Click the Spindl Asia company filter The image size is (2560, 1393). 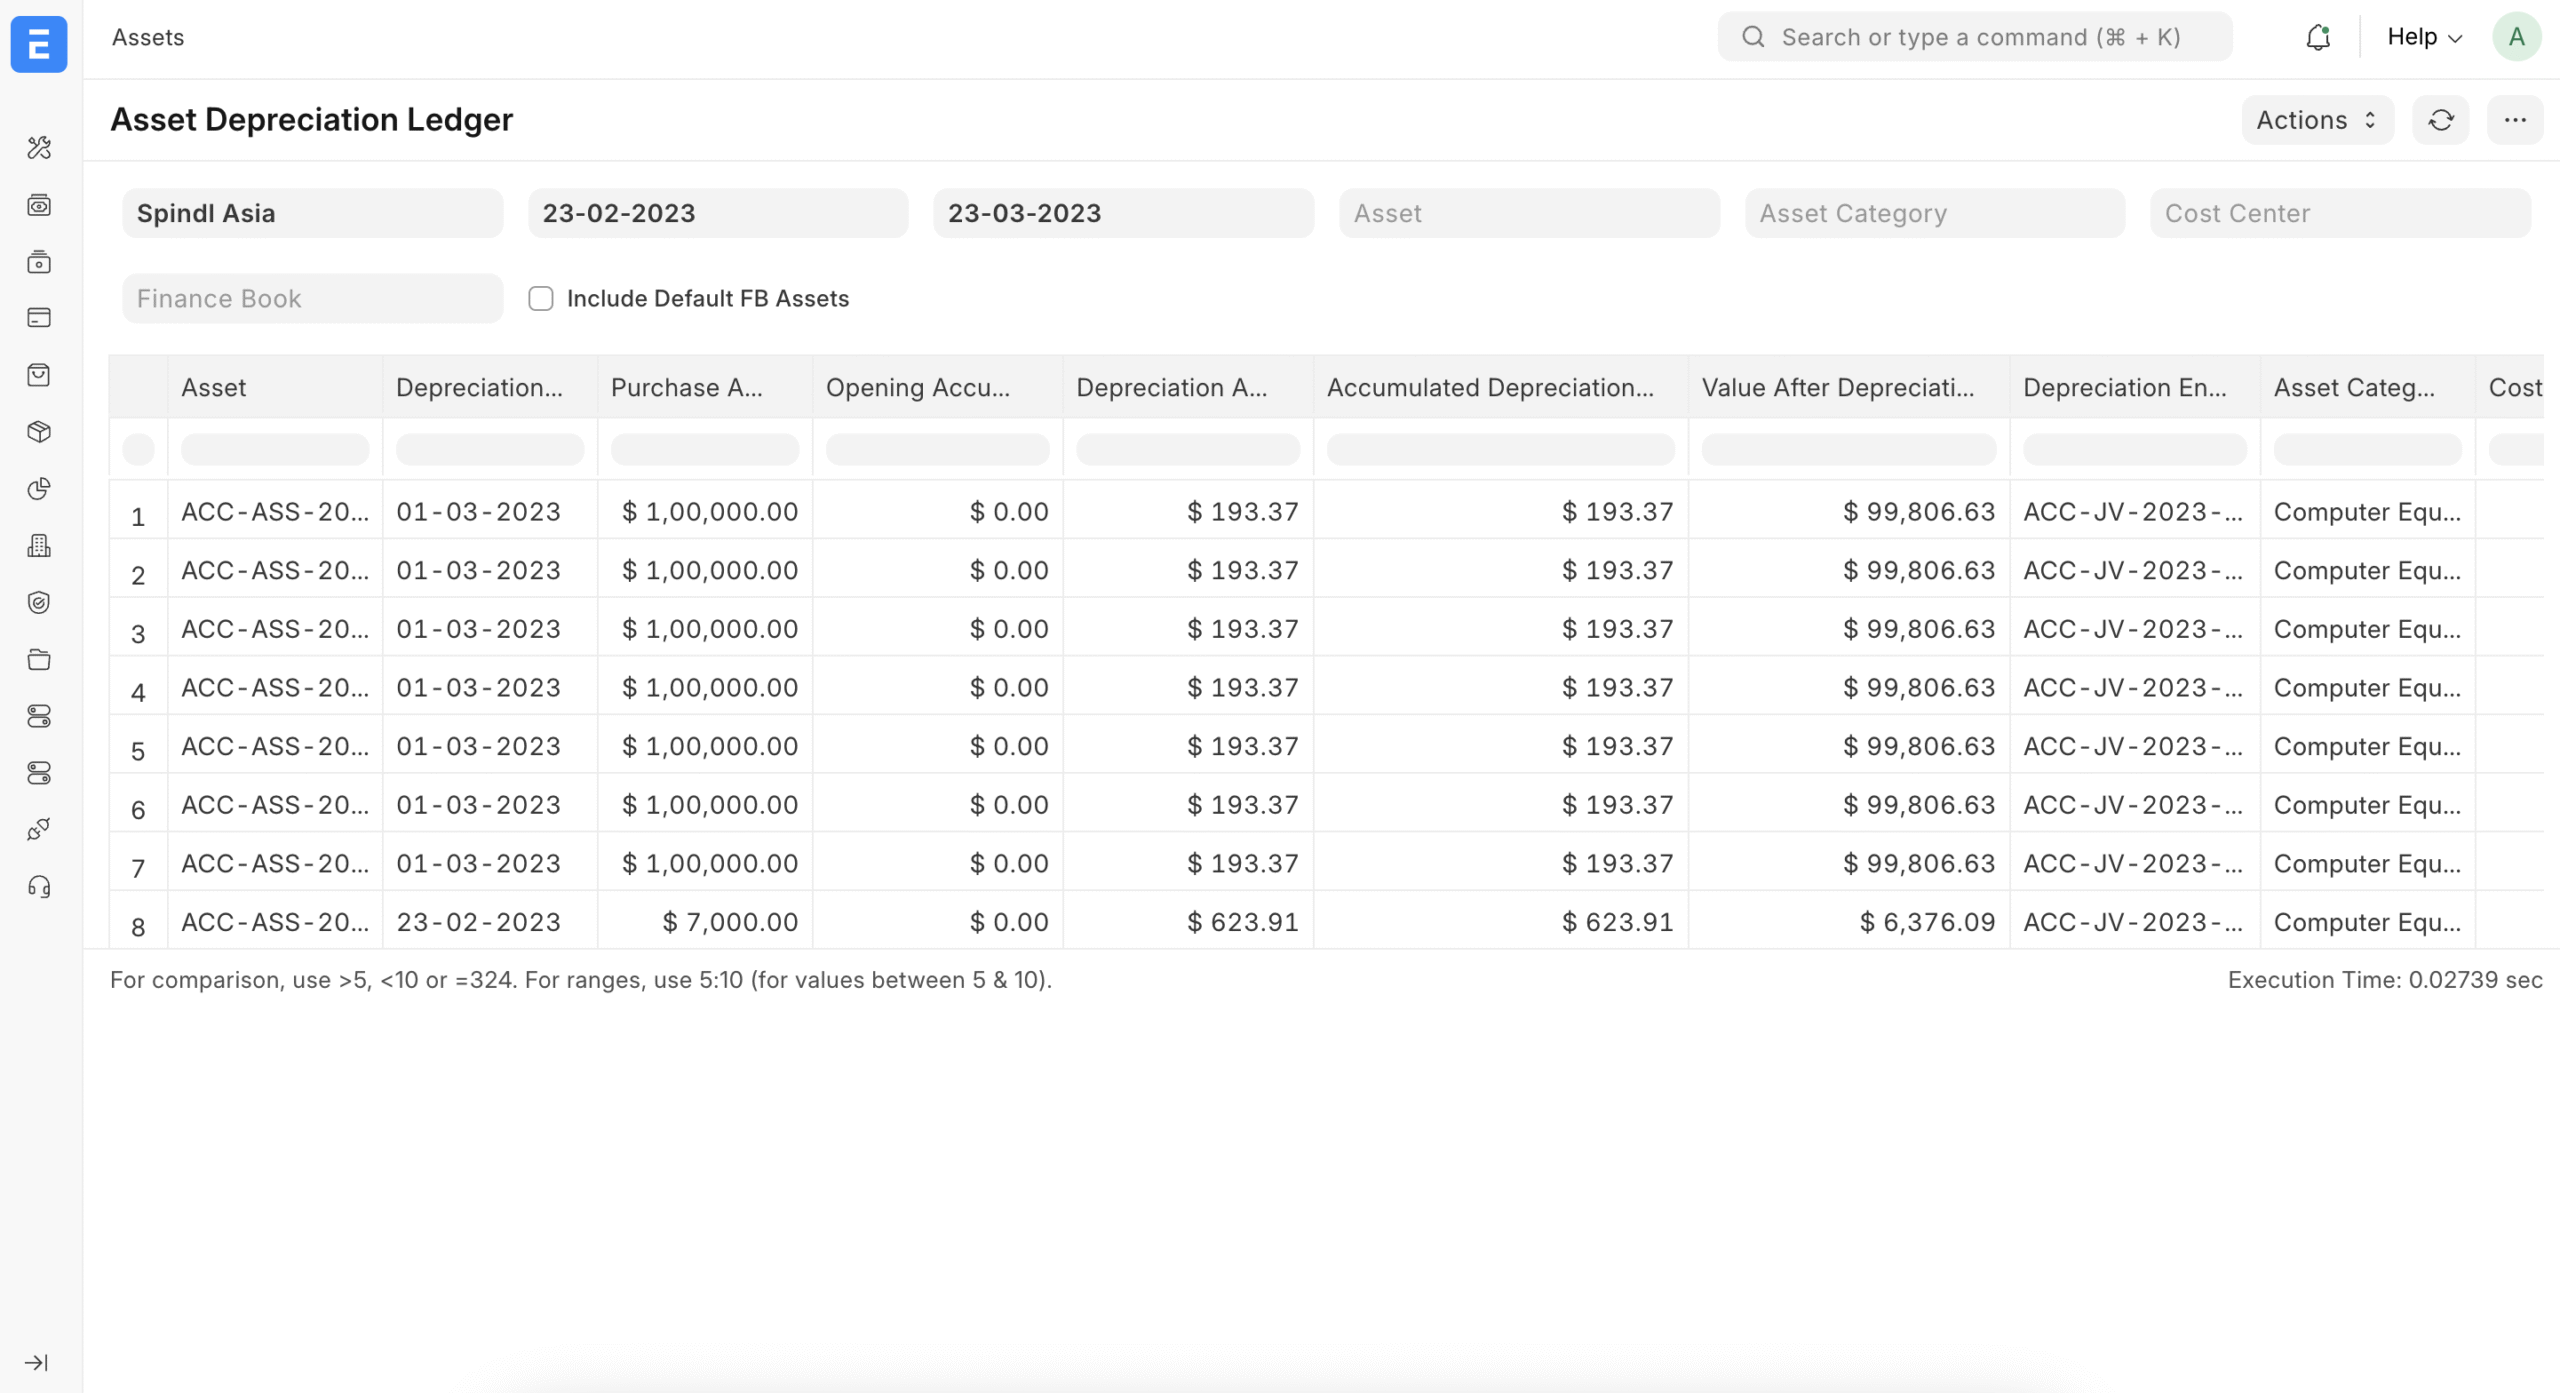click(311, 212)
